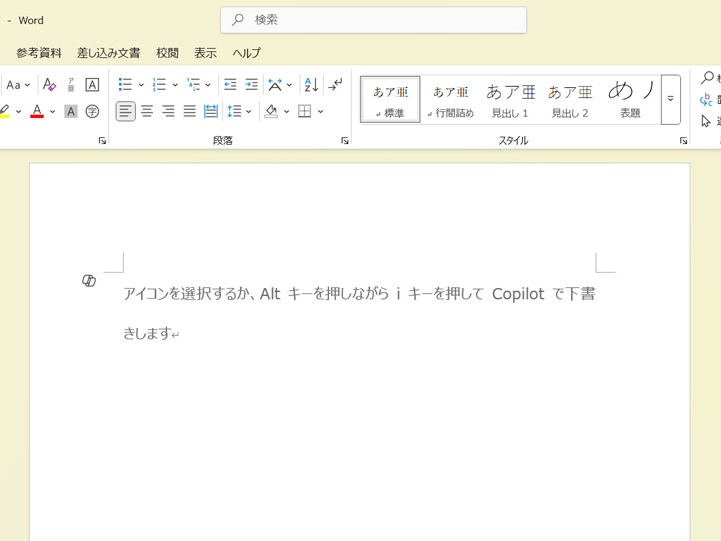The height and width of the screenshot is (541, 721).
Task: Click the line spacing icon
Action: click(234, 111)
